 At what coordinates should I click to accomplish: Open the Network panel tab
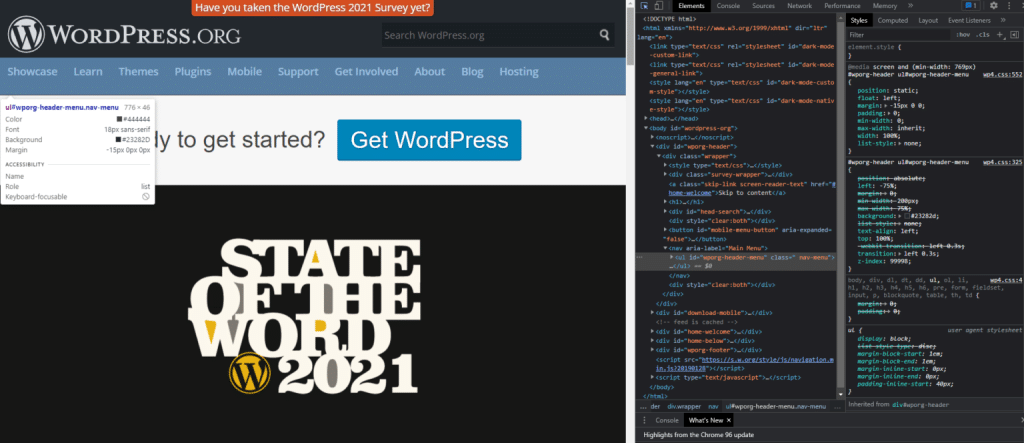coord(799,5)
